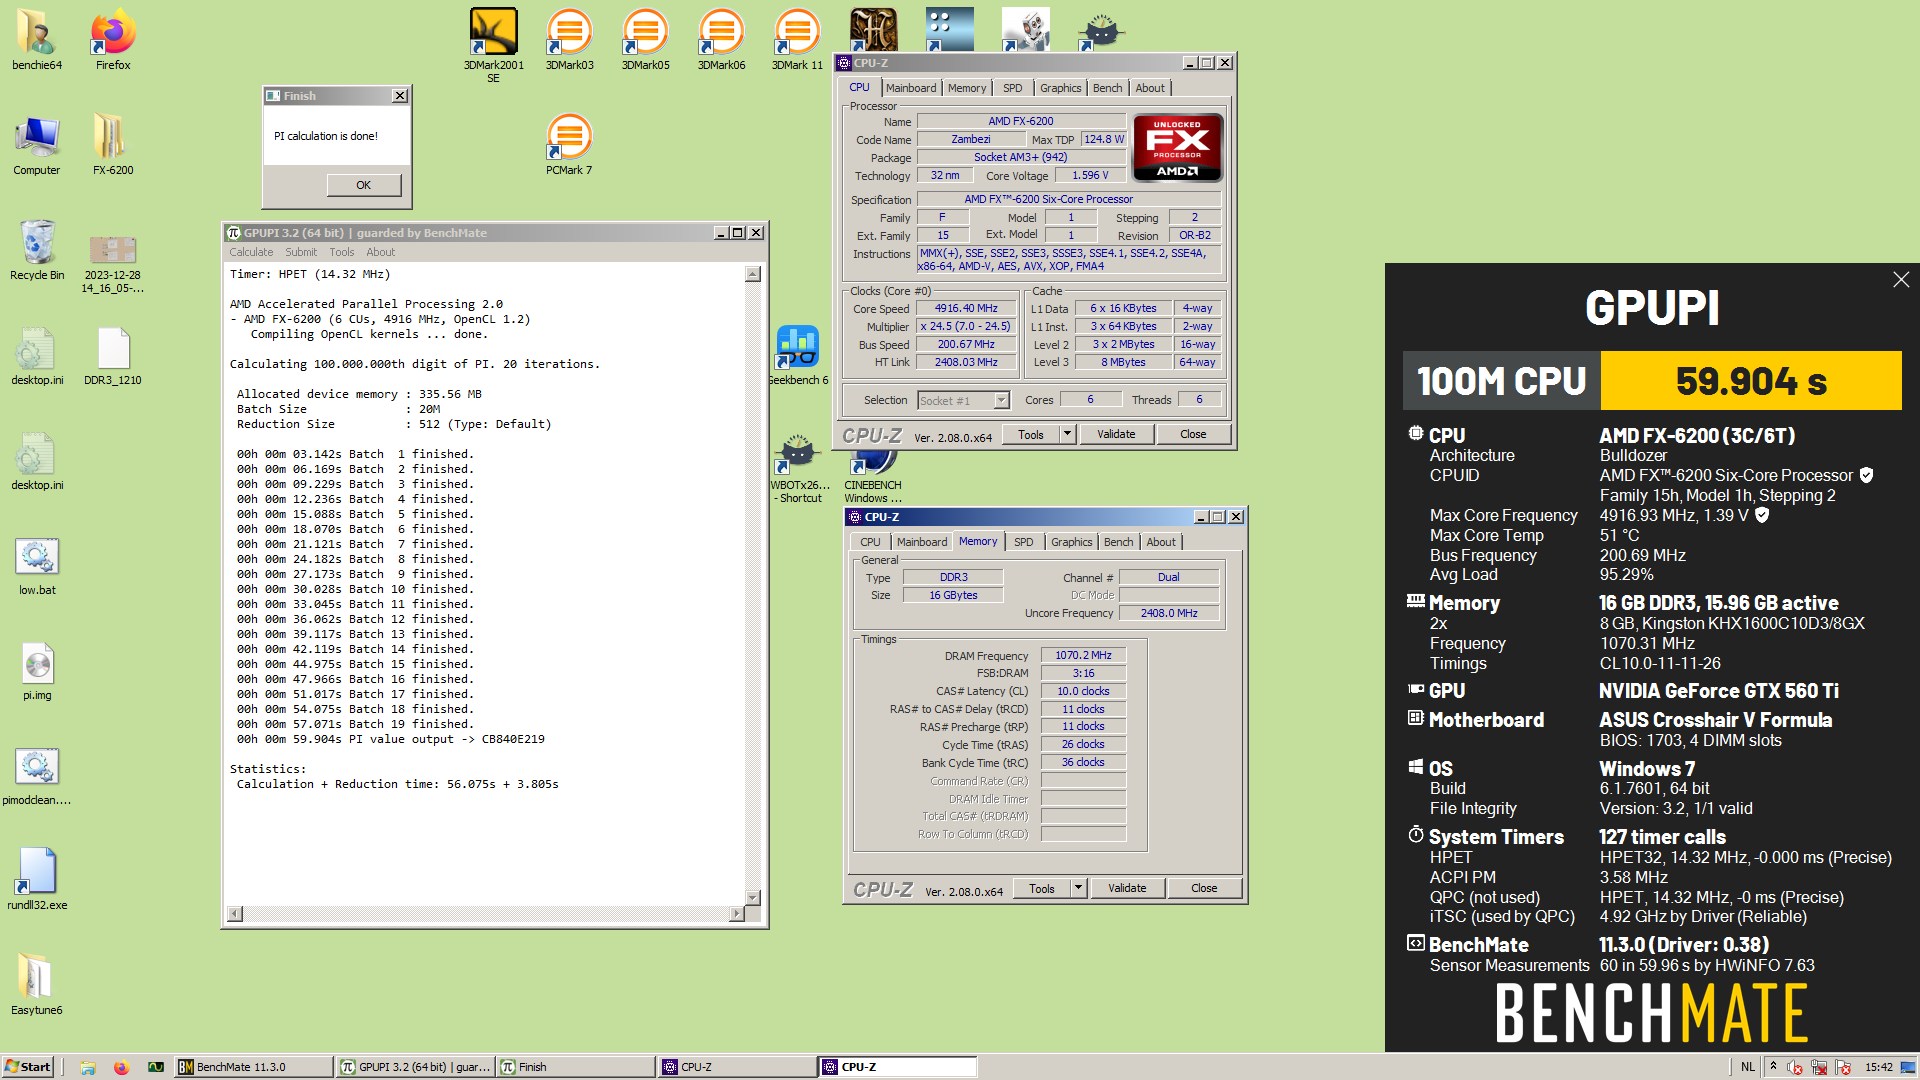Click the NL language indicator in tray

pos(1747,1067)
